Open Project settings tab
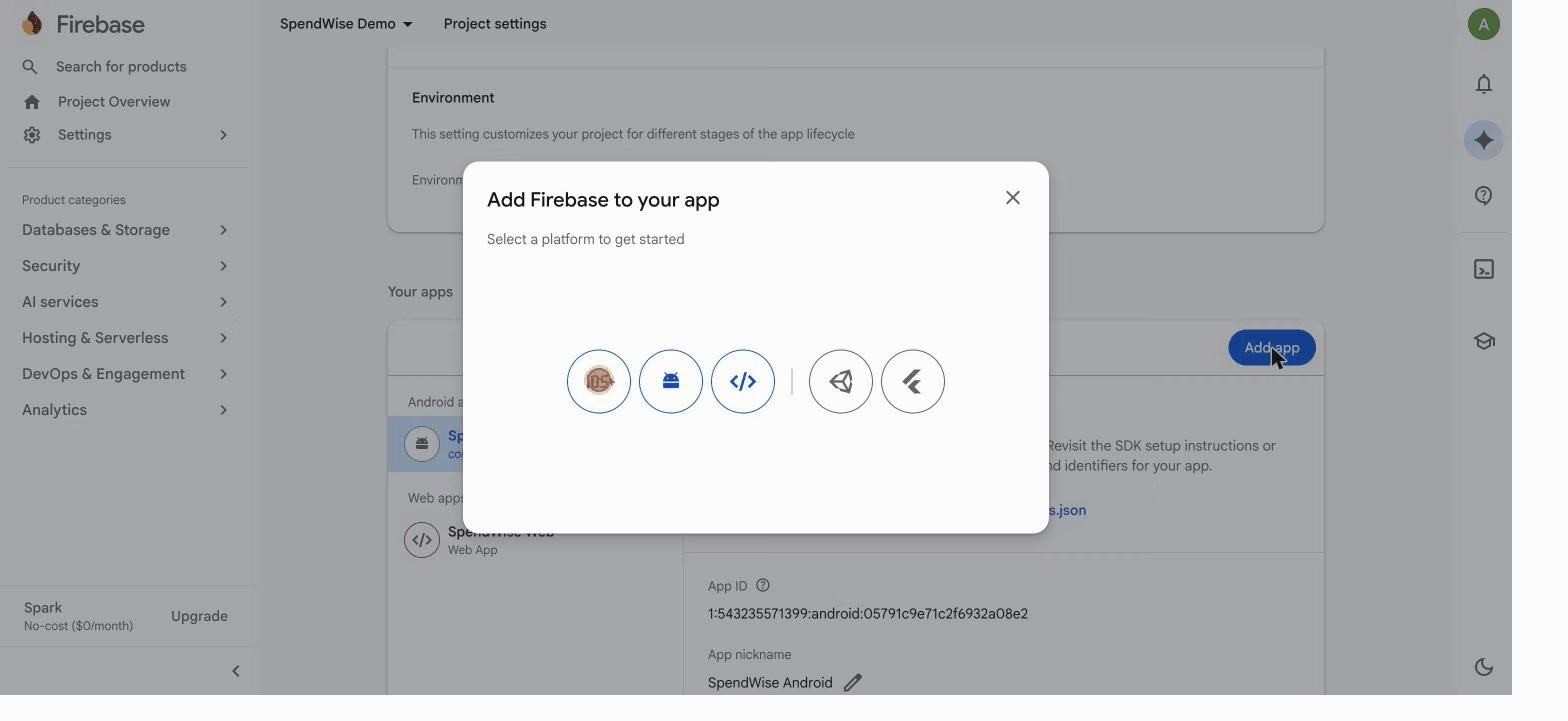Screen dimensions: 1568x721 click(x=495, y=24)
